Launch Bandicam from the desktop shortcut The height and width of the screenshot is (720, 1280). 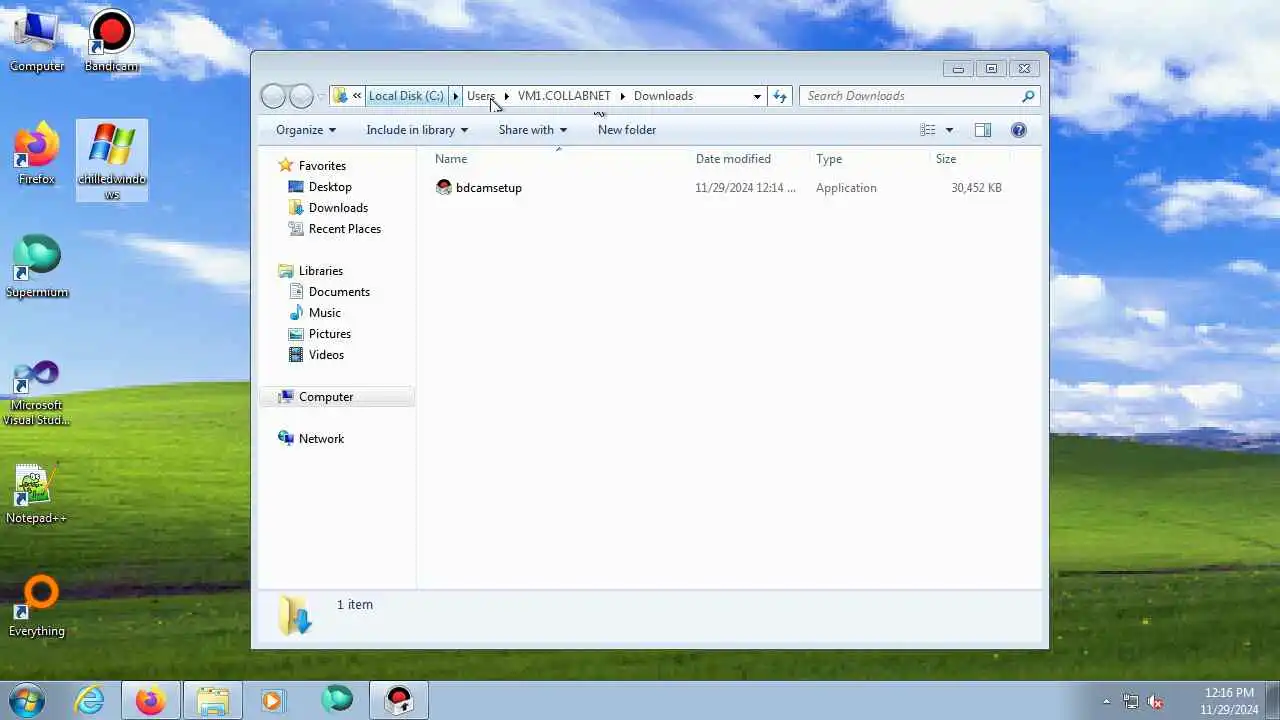111,40
